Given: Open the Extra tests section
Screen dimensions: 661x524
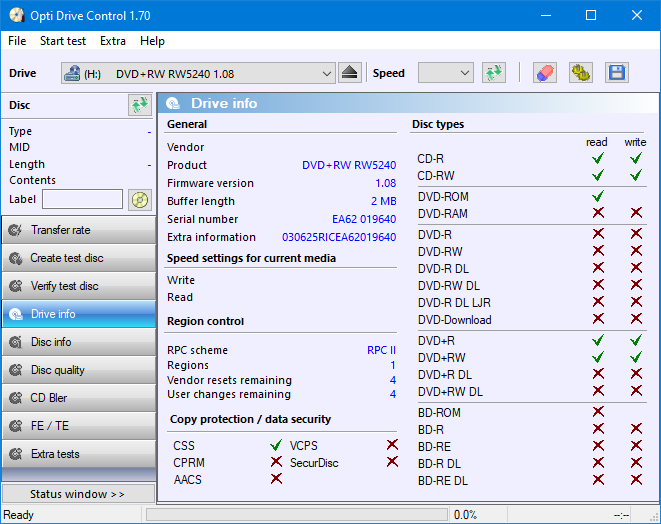Looking at the screenshot, I should (79, 454).
